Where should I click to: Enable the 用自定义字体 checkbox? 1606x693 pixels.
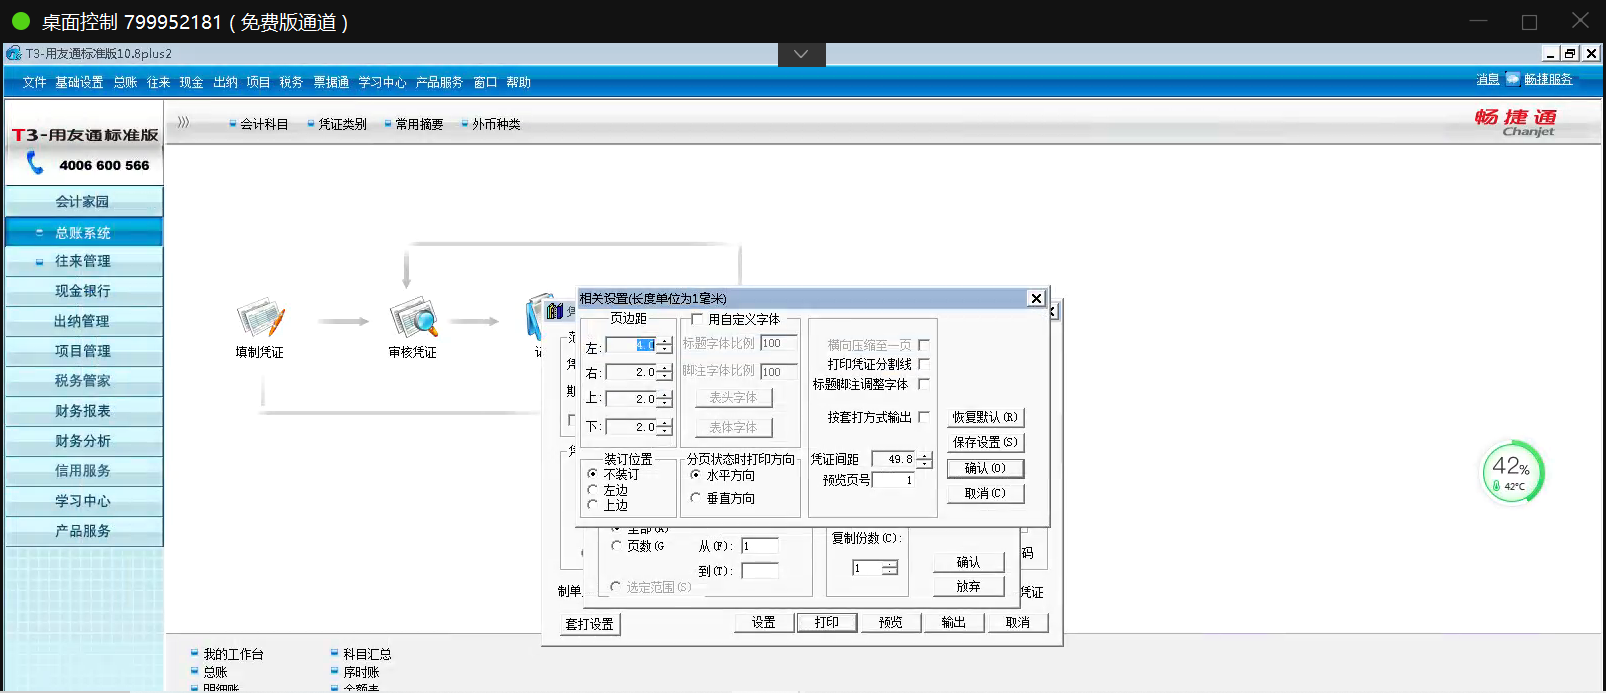(x=697, y=320)
